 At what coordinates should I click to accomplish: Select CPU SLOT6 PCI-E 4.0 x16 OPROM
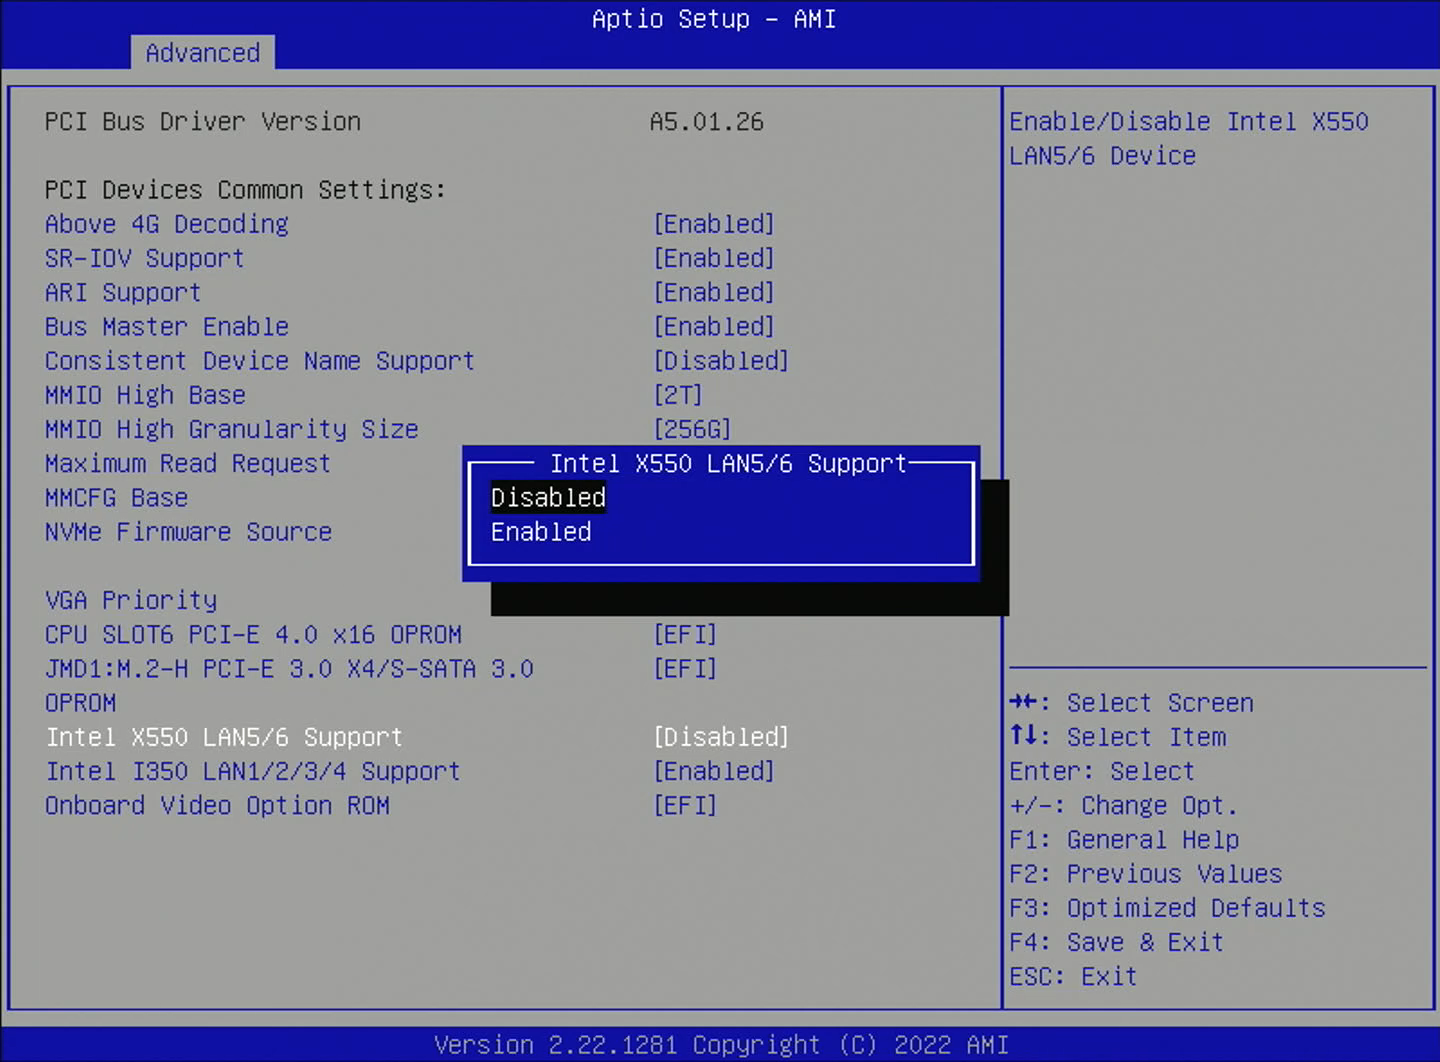click(253, 635)
